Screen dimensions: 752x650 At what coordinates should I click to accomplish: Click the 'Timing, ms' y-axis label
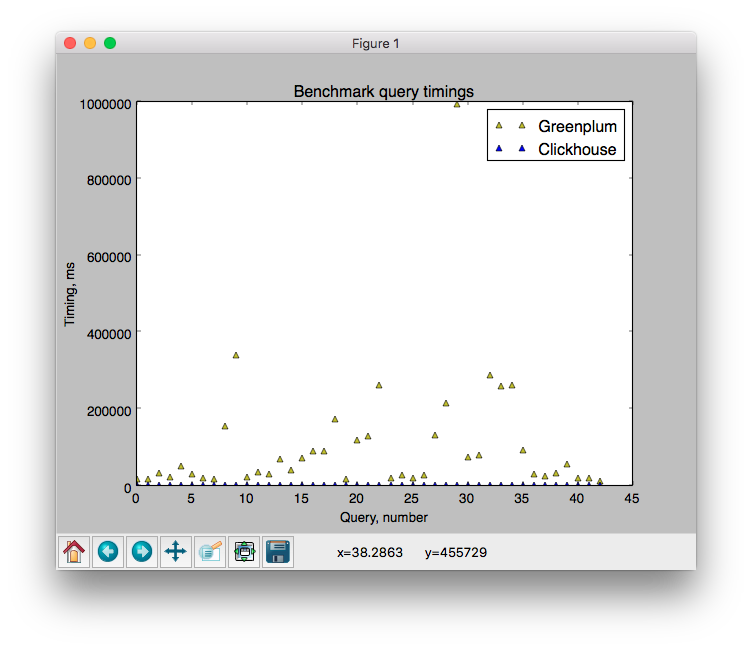pos(71,294)
